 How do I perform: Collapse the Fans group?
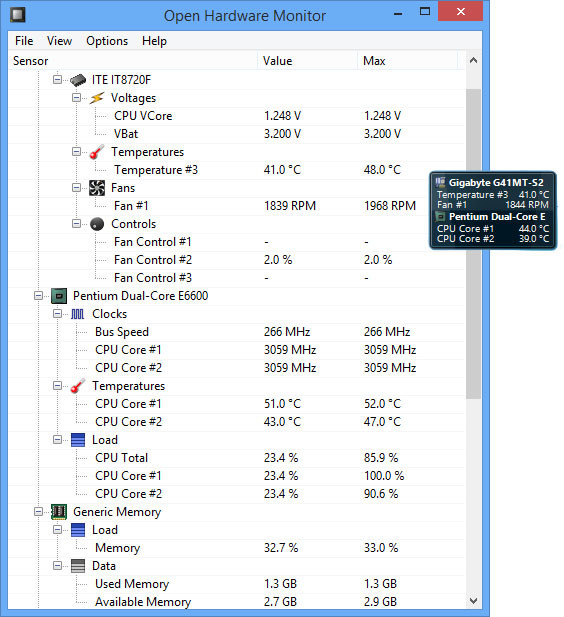click(x=76, y=188)
